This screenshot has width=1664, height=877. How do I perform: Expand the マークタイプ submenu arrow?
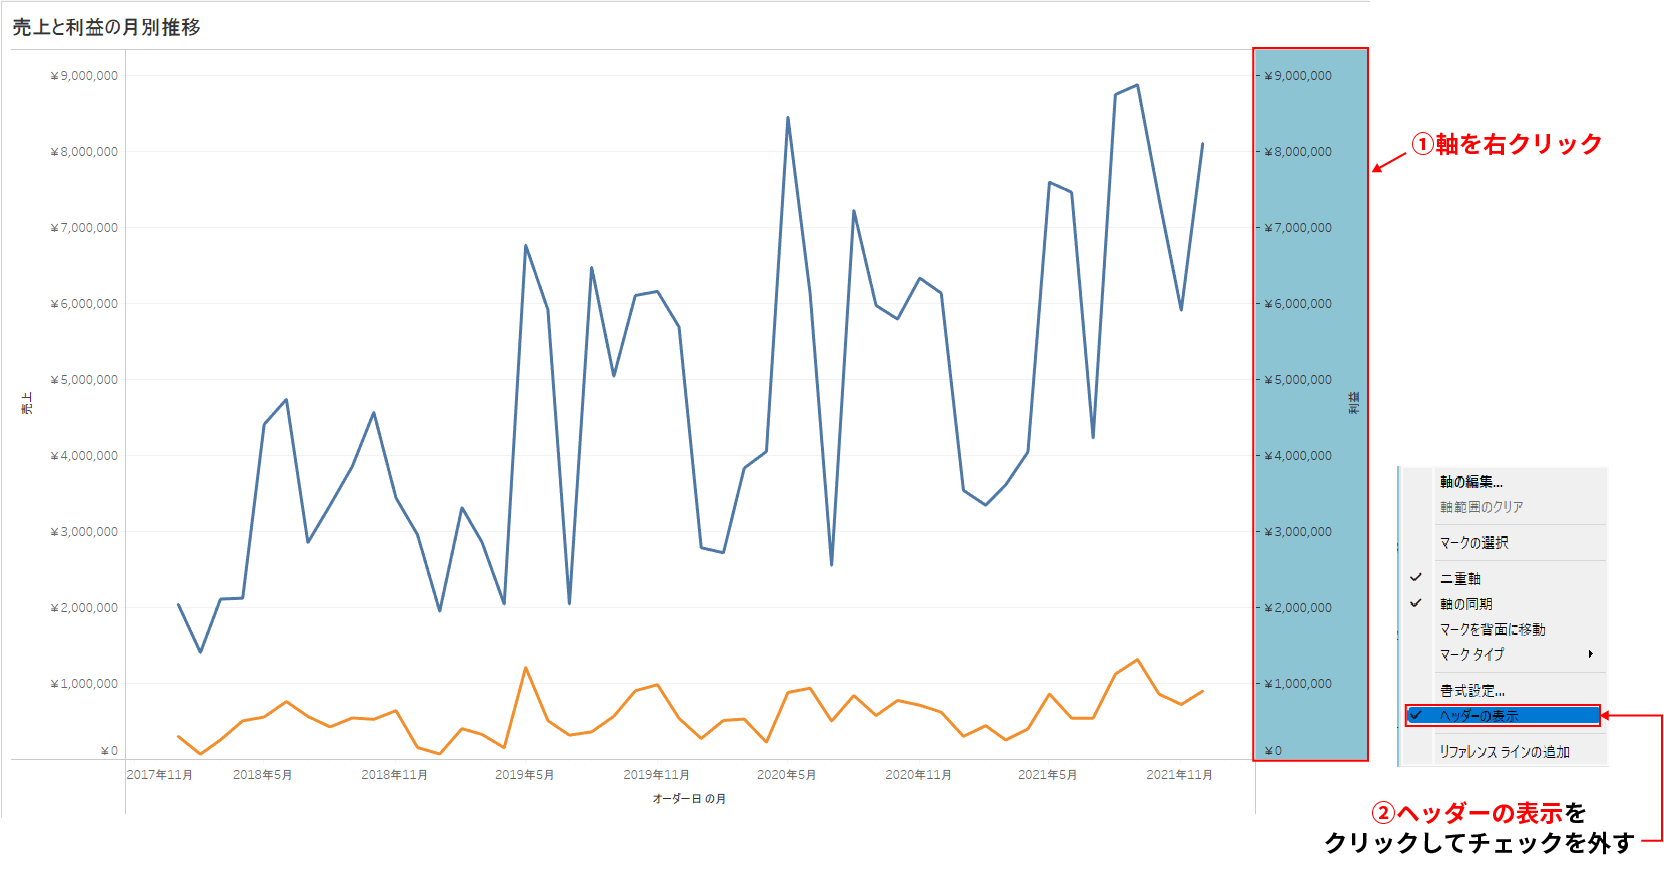pos(1590,654)
